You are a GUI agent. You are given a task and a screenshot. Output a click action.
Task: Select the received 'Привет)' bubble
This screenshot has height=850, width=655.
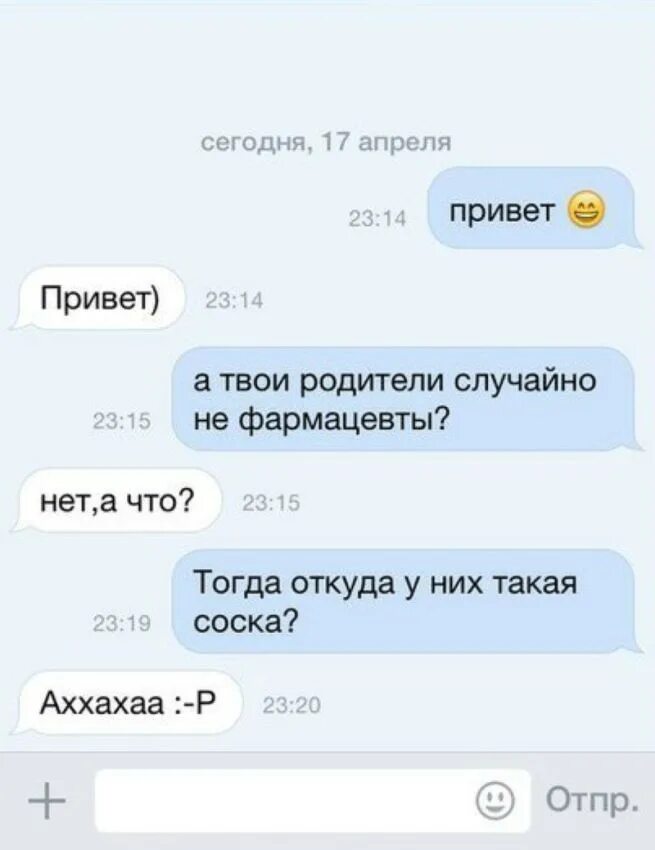click(99, 298)
